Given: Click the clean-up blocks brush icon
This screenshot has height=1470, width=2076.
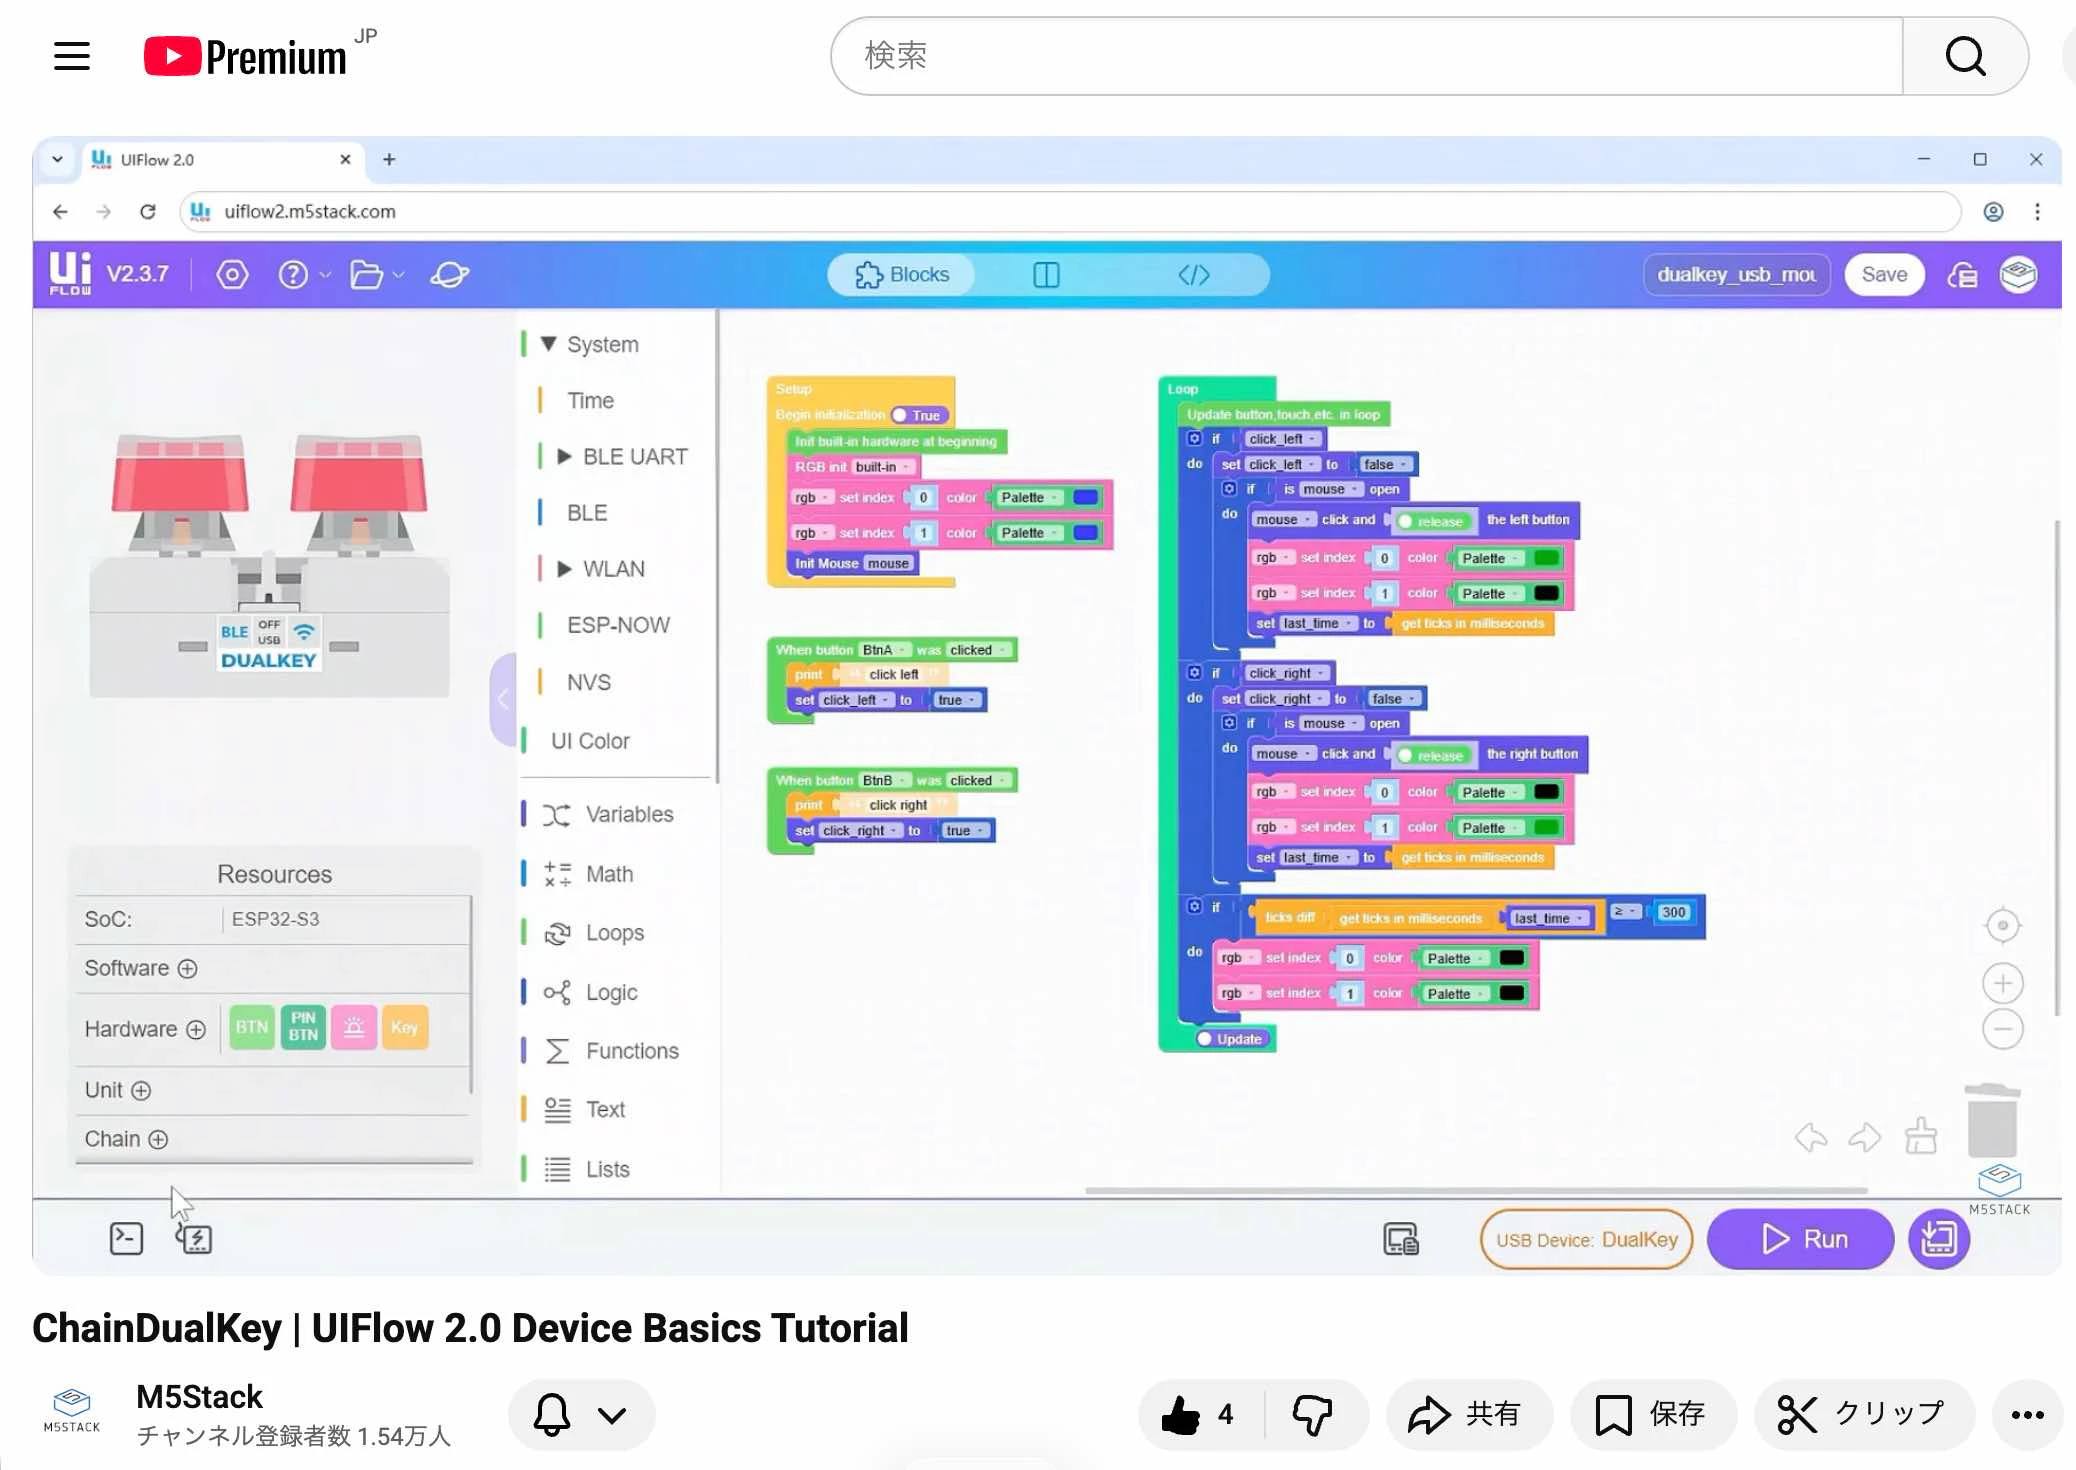Looking at the screenshot, I should coord(1921,1135).
